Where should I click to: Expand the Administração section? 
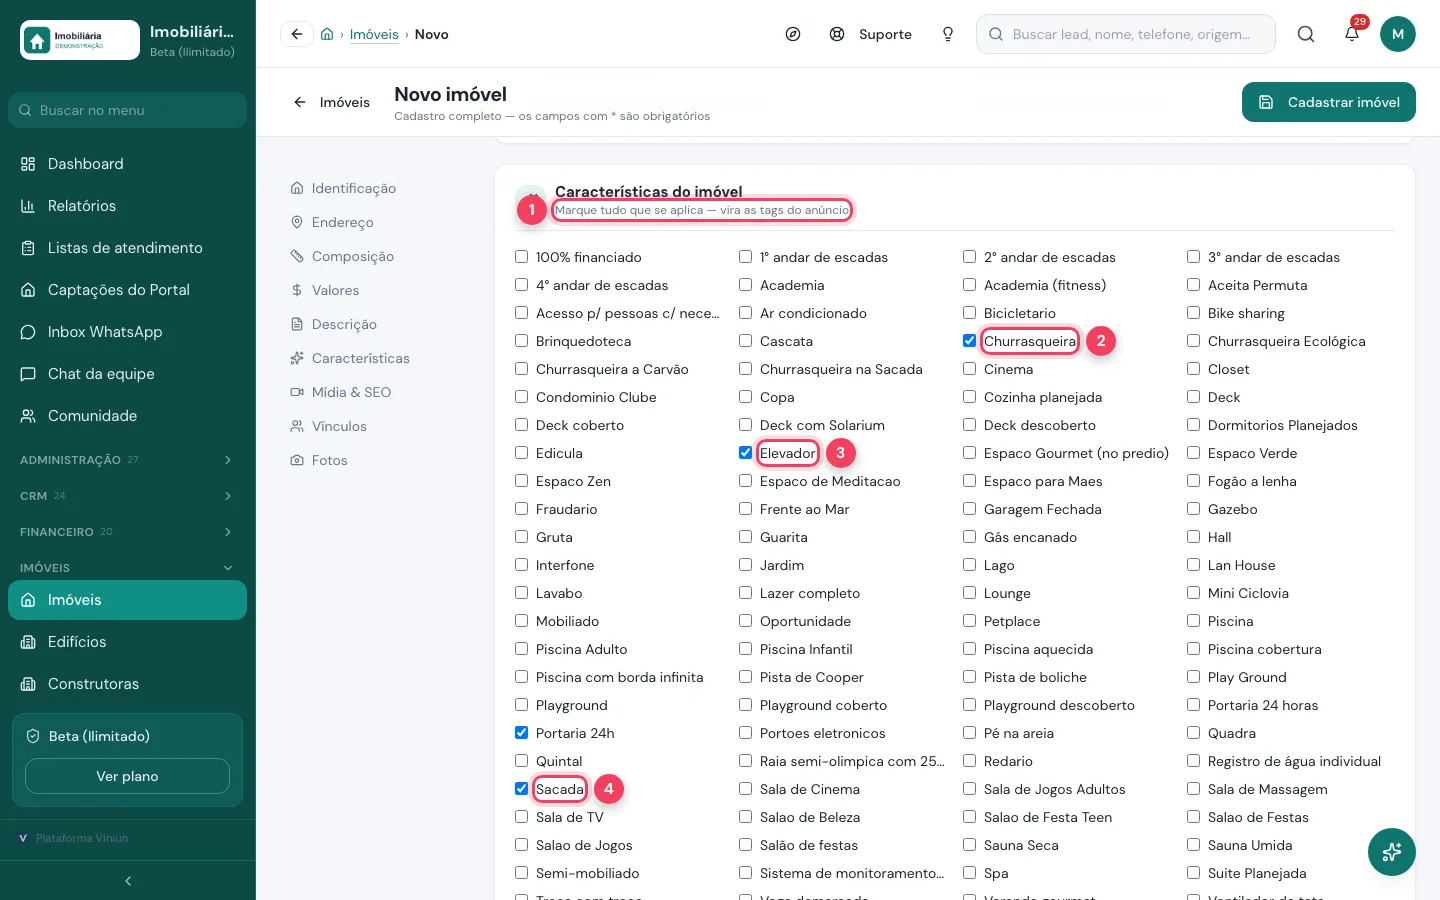(x=127, y=460)
